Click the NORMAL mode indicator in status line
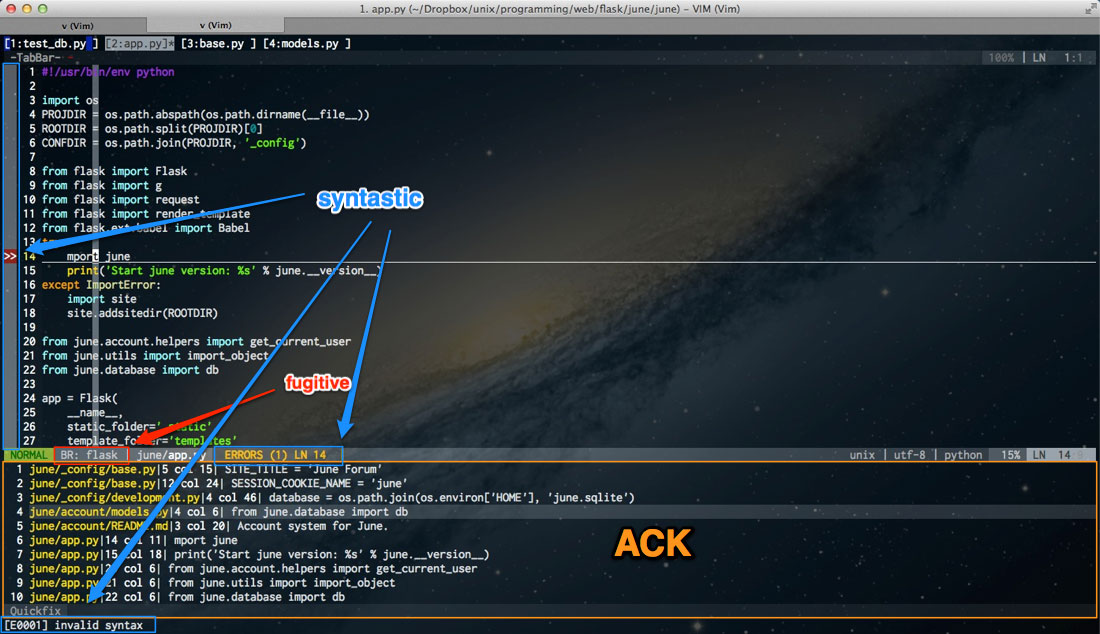The width and height of the screenshot is (1100, 634). pos(29,455)
